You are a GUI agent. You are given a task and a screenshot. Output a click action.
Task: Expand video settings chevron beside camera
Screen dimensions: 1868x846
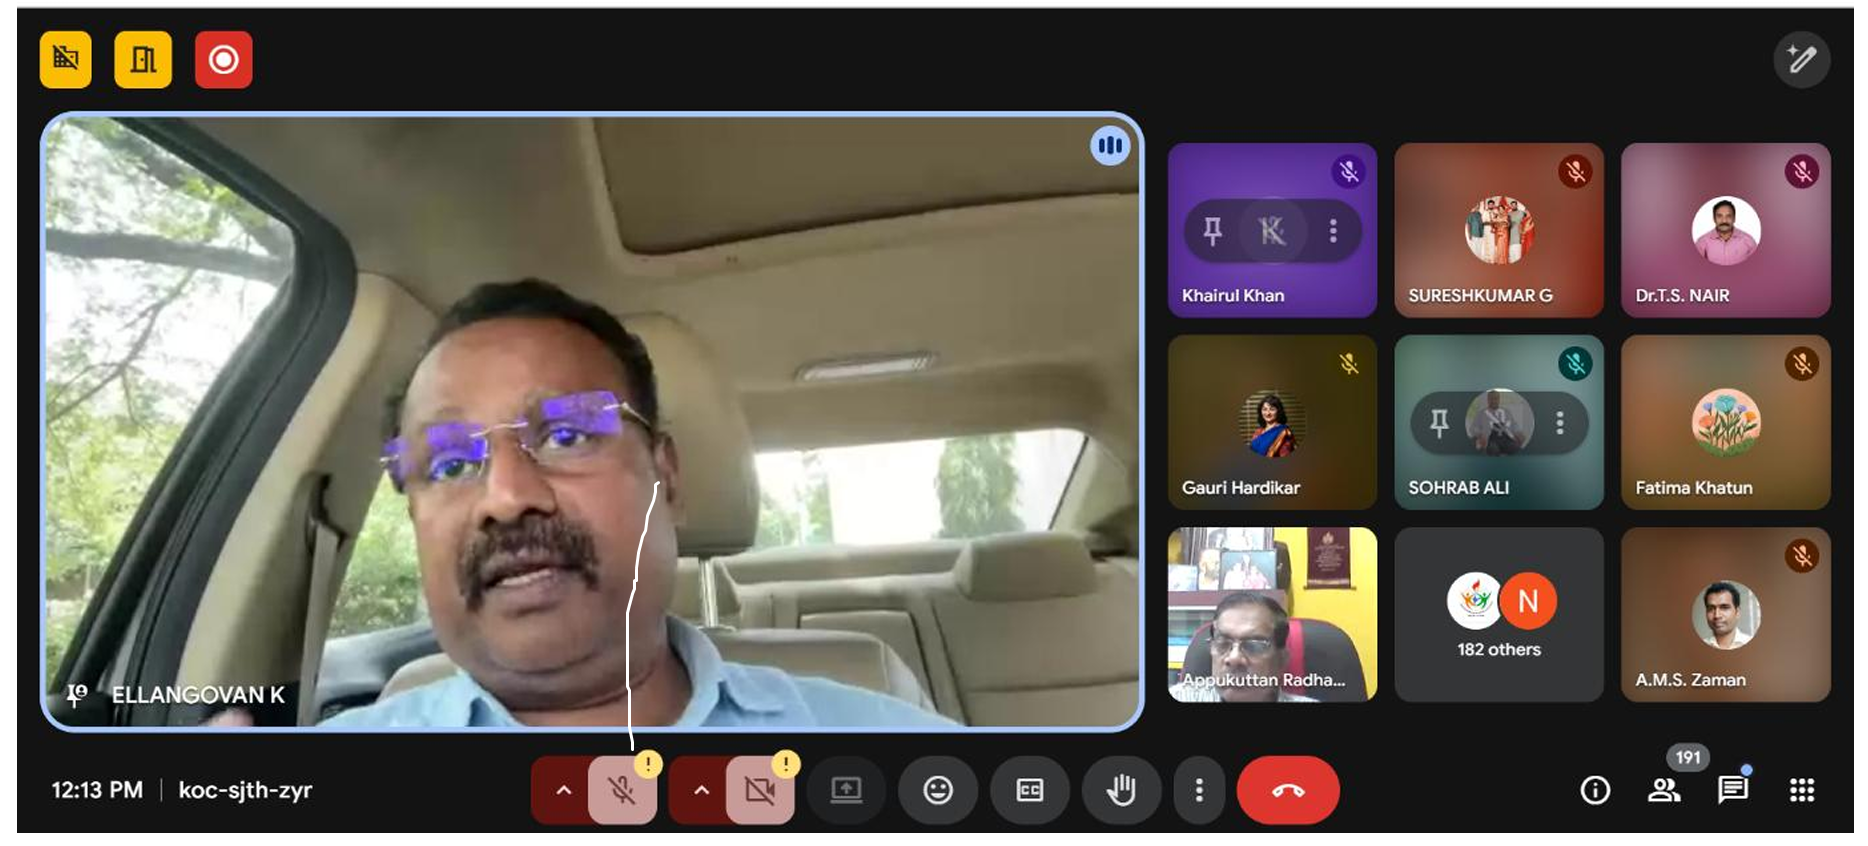[702, 791]
